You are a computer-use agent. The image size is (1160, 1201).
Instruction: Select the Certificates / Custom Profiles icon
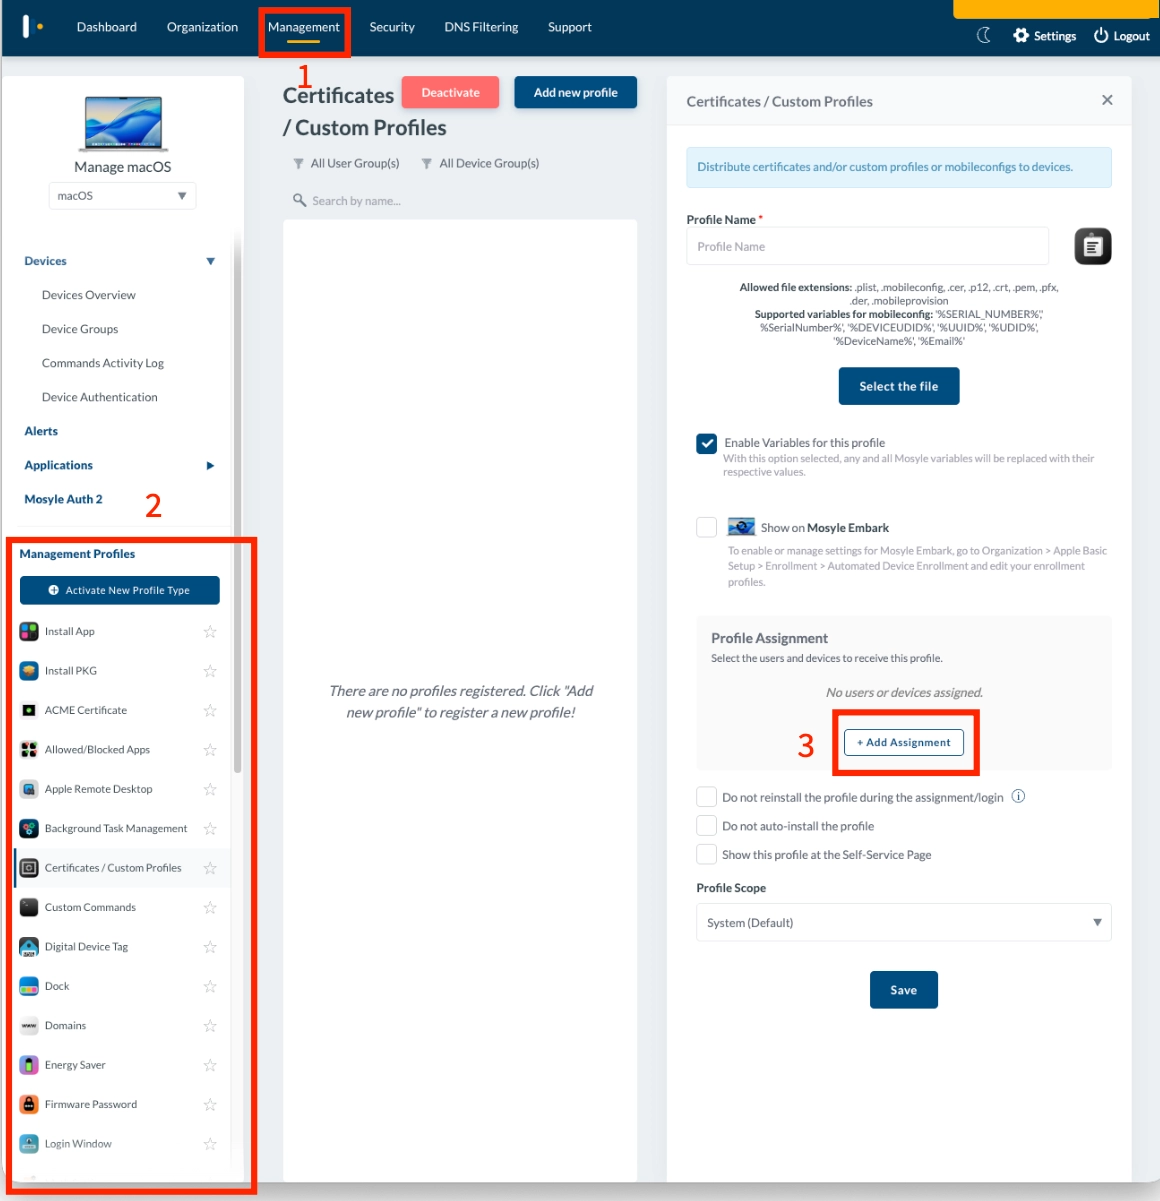(x=29, y=868)
